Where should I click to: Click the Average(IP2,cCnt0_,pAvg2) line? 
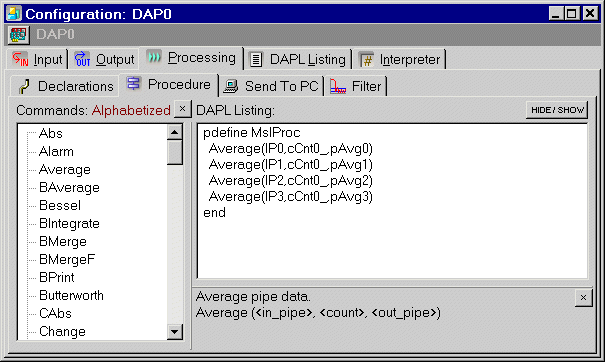tap(291, 181)
